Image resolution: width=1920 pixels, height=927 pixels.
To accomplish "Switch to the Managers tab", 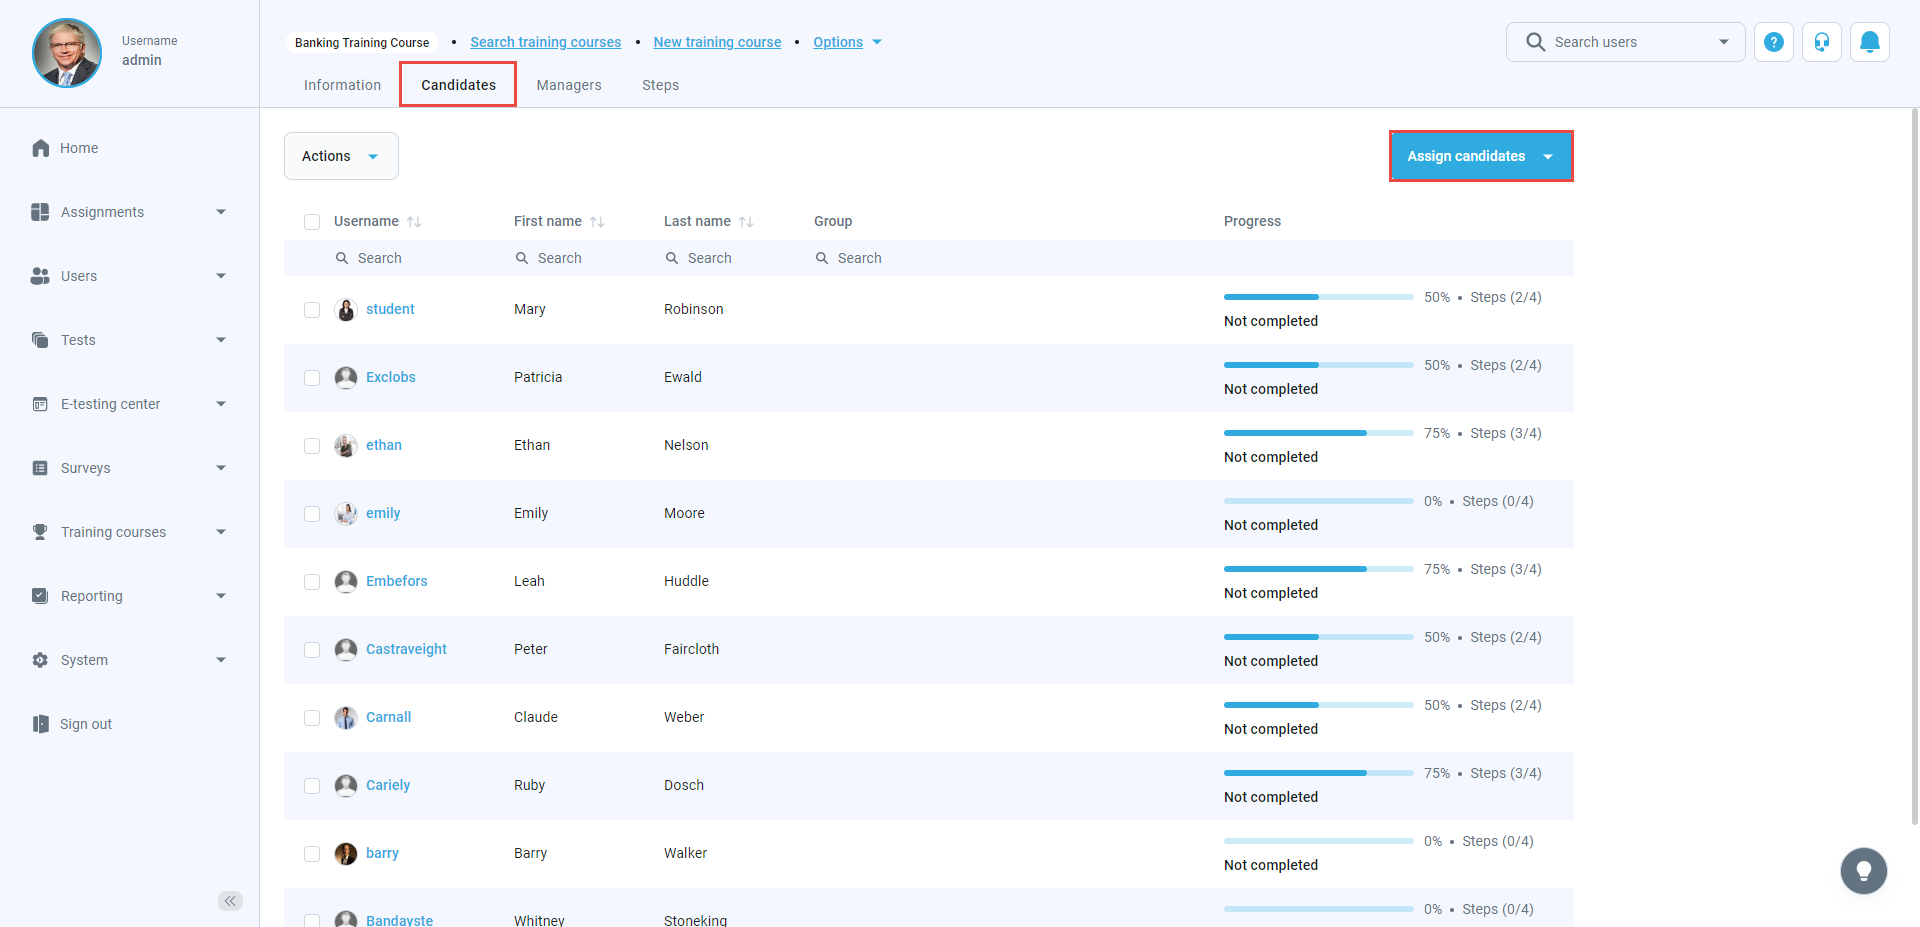I will click(x=568, y=85).
